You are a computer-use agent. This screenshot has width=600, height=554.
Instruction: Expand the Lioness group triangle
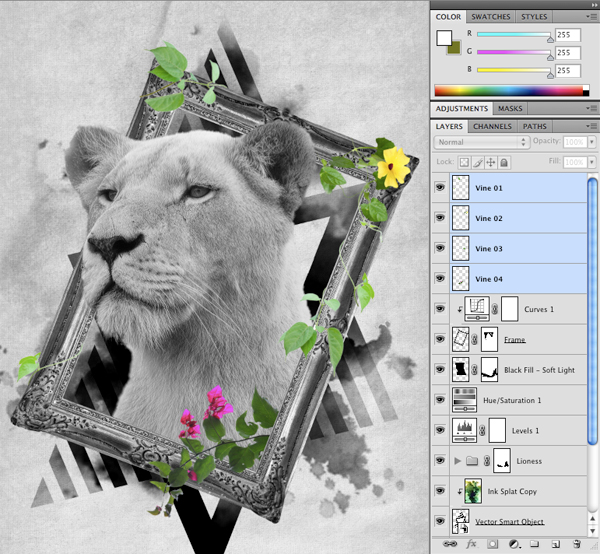click(x=457, y=461)
